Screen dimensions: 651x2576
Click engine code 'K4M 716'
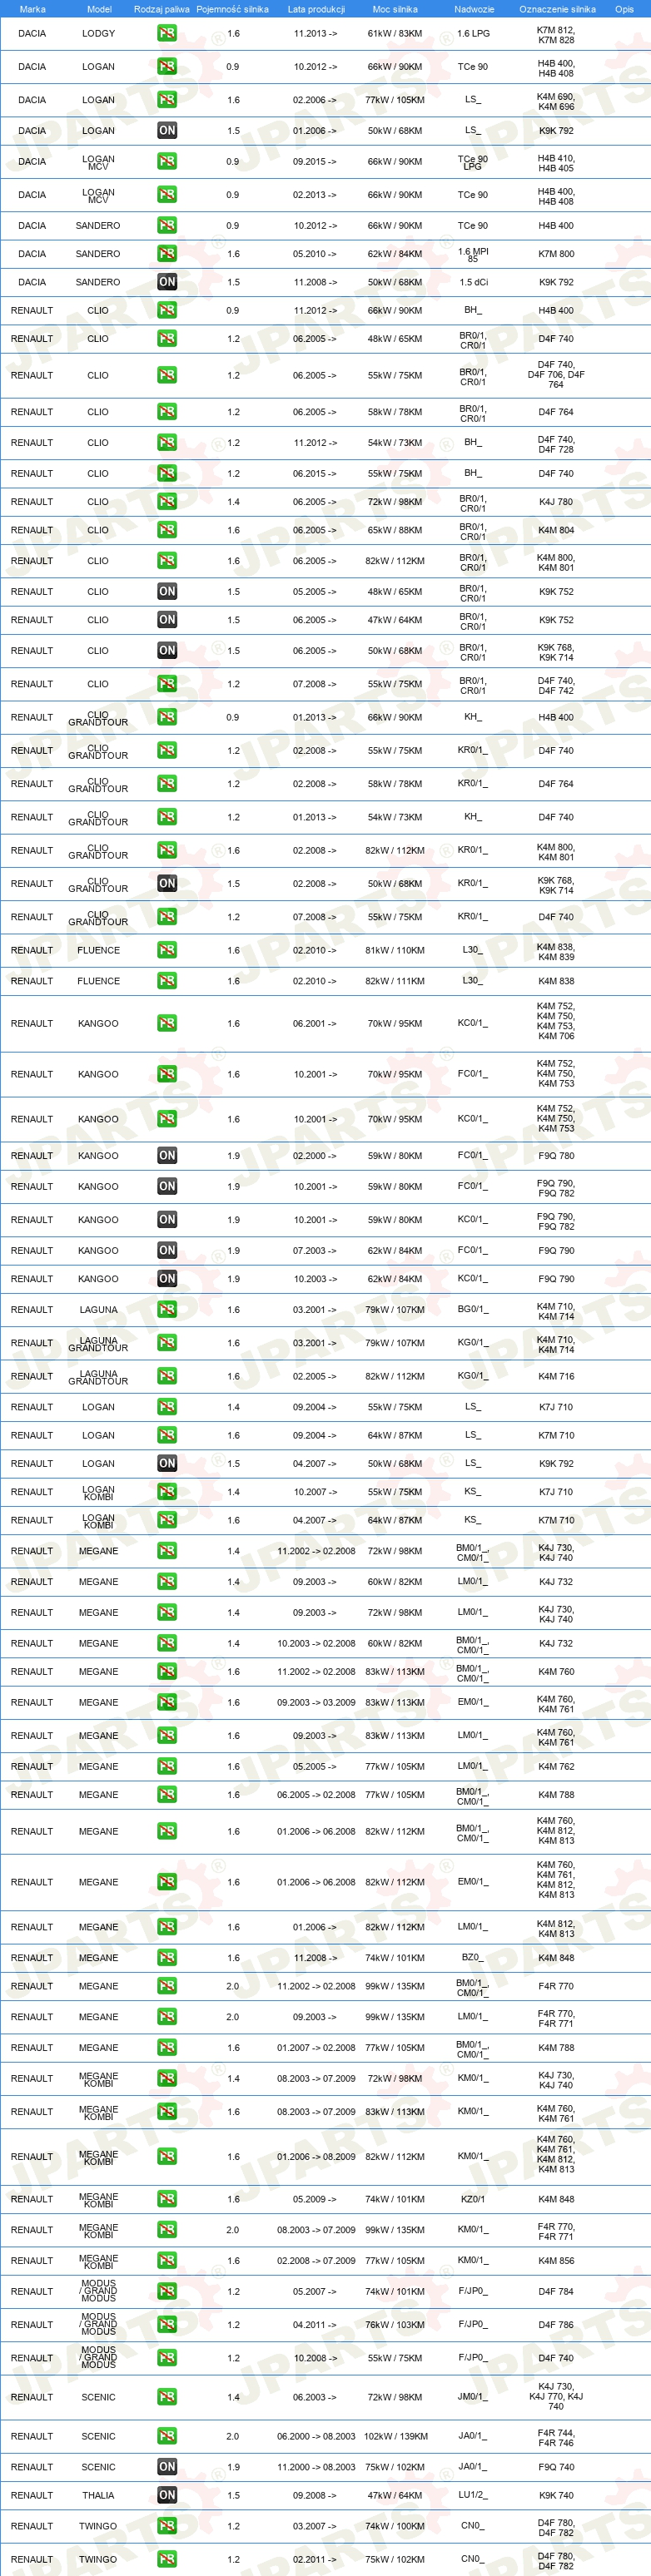click(556, 1376)
